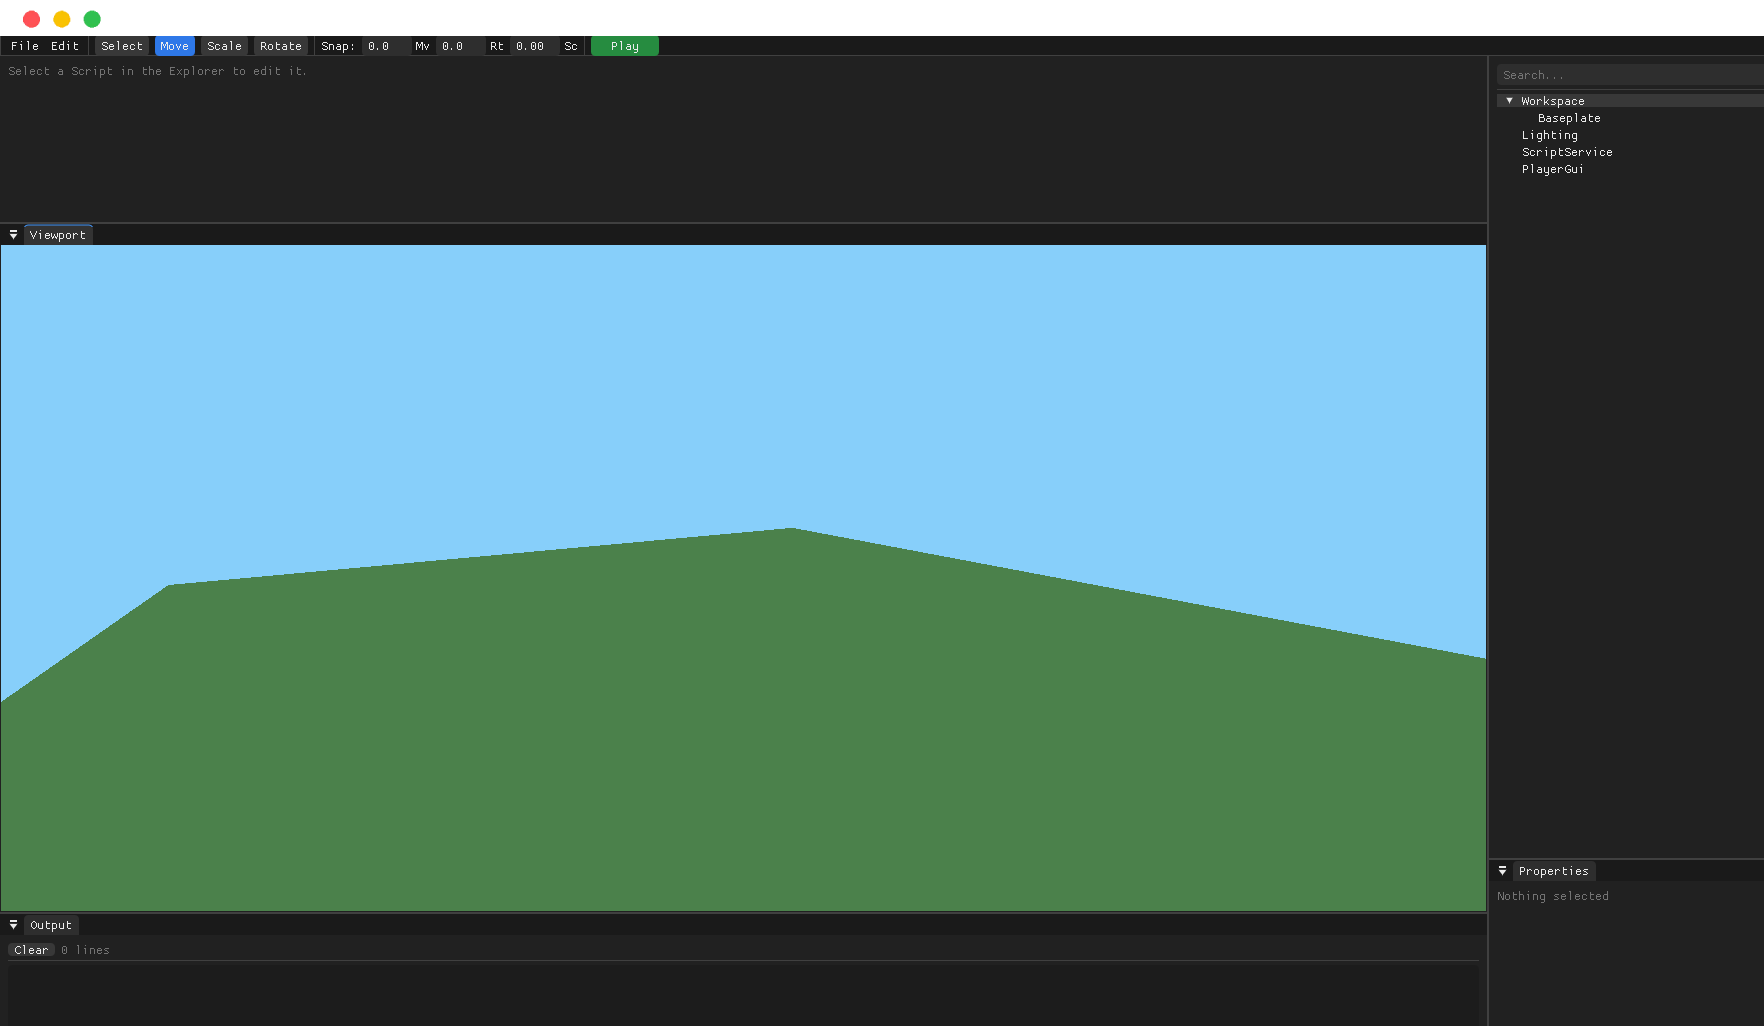The image size is (1764, 1026).
Task: Open the Edit menu
Action: pyautogui.click(x=63, y=46)
